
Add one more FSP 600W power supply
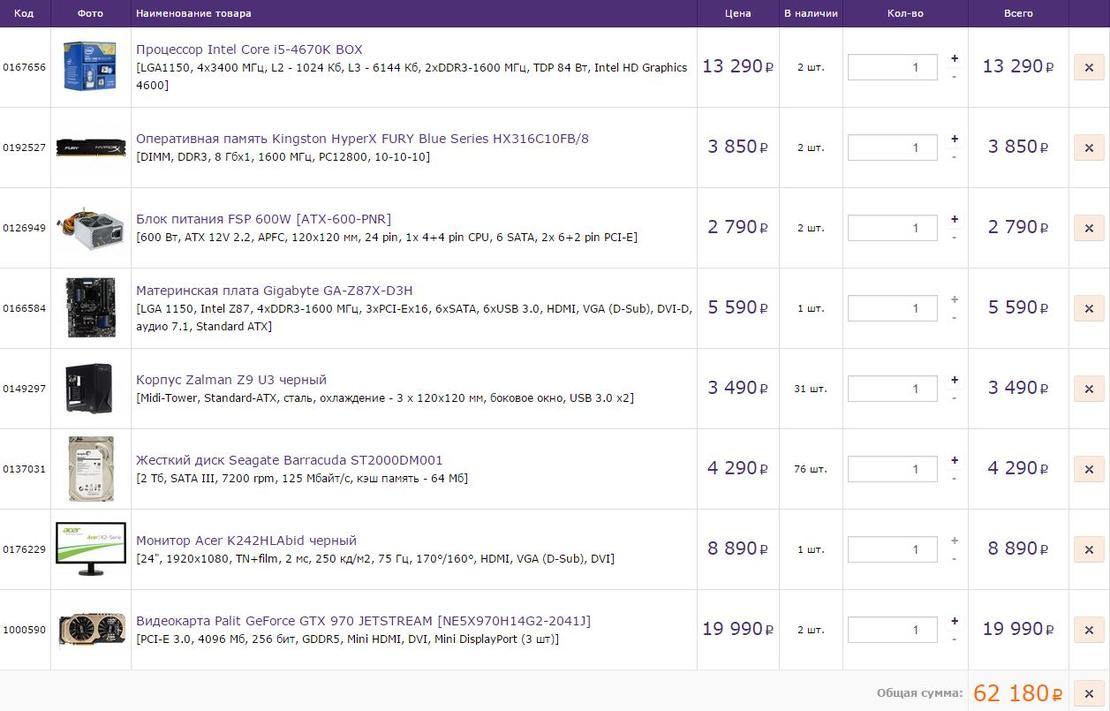pyautogui.click(x=954, y=220)
